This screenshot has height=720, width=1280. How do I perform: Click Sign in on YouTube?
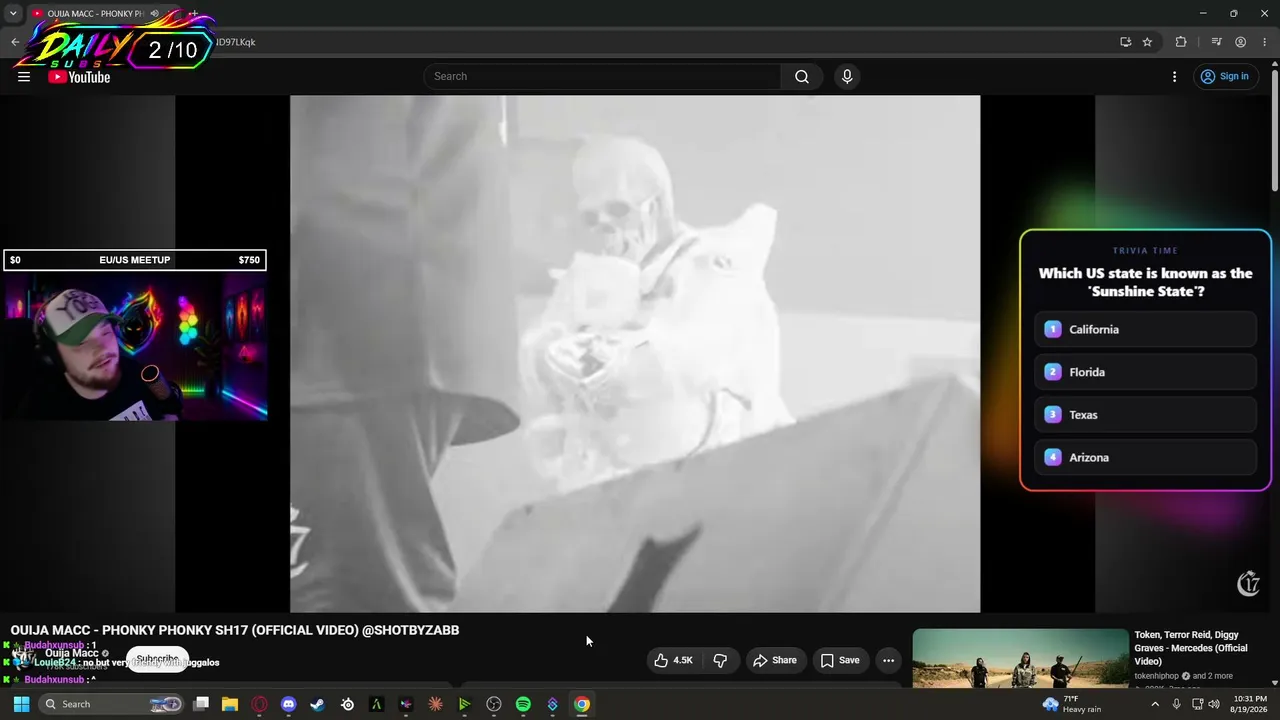point(1224,77)
